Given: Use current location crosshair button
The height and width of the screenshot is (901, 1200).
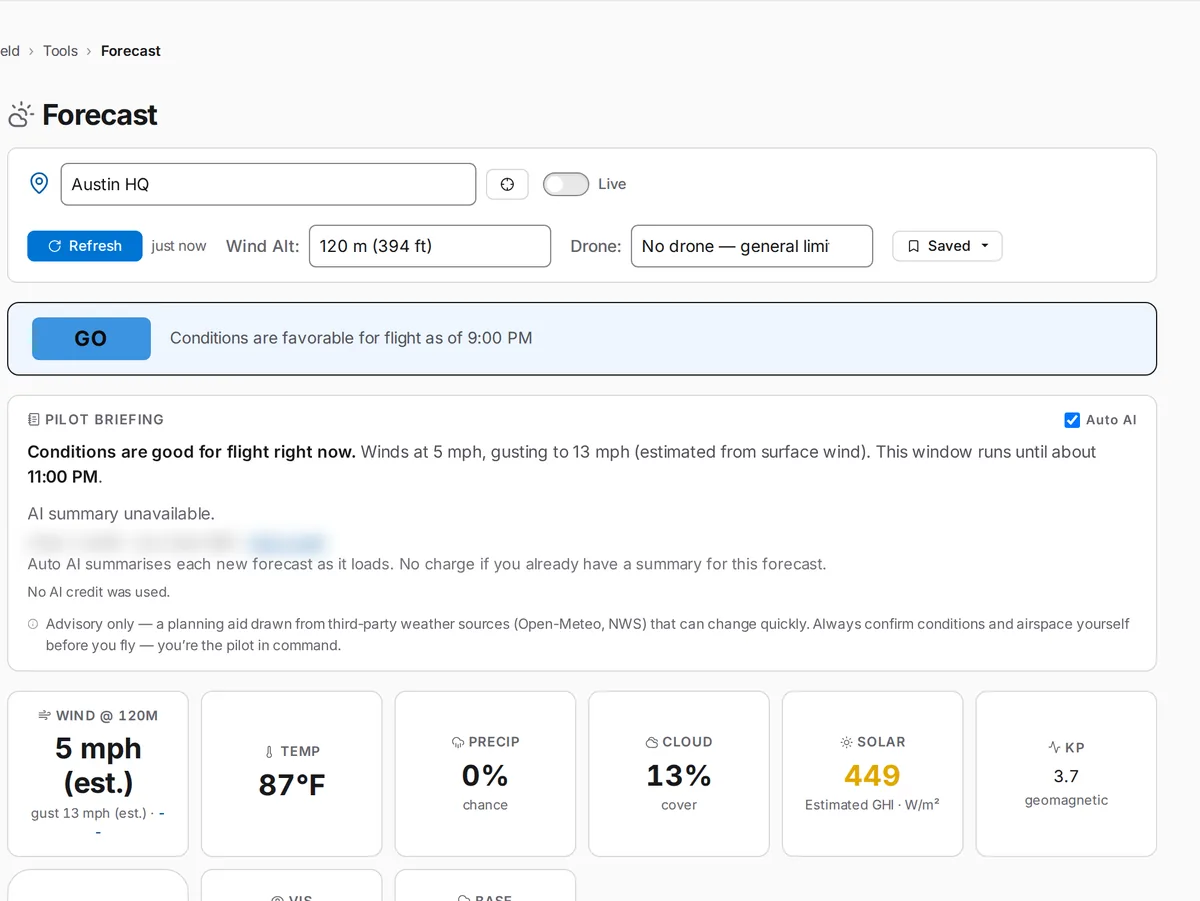Looking at the screenshot, I should click(x=507, y=184).
